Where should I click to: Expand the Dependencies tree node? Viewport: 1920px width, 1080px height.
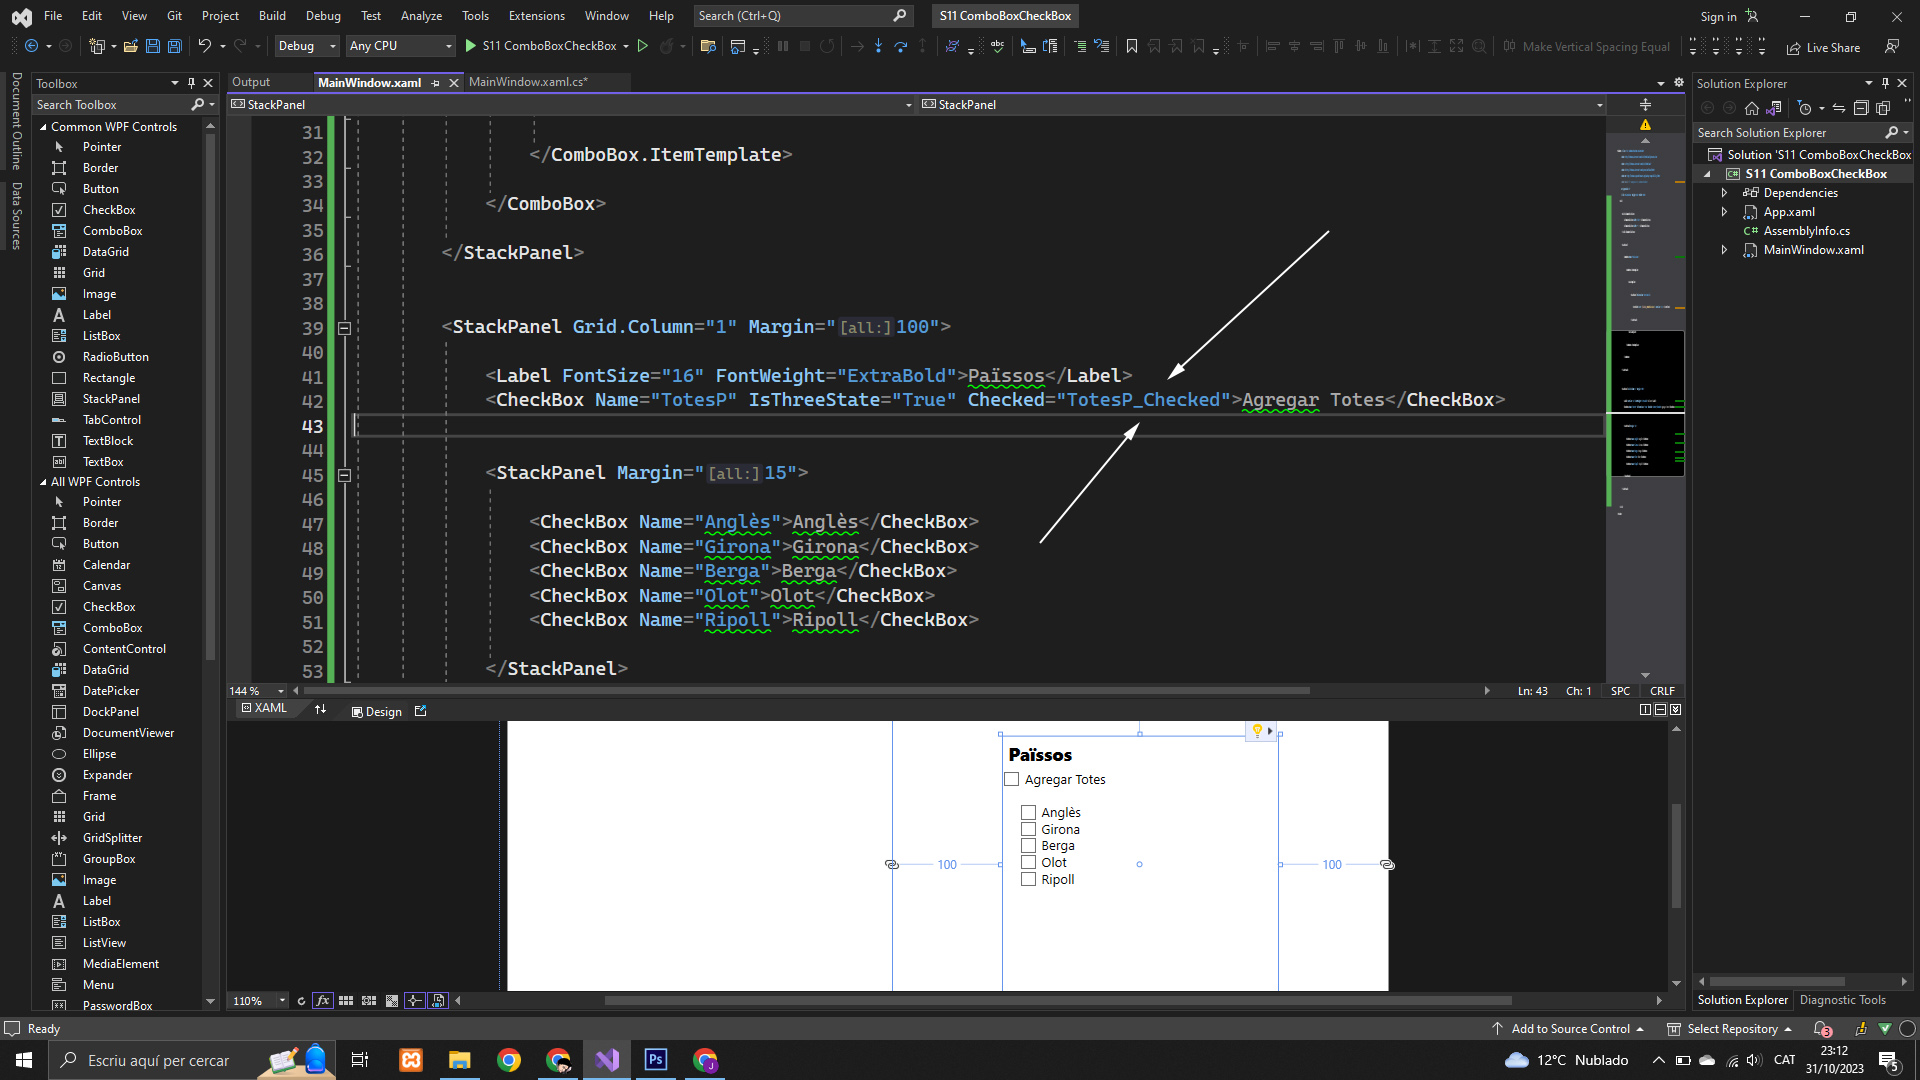click(1724, 193)
